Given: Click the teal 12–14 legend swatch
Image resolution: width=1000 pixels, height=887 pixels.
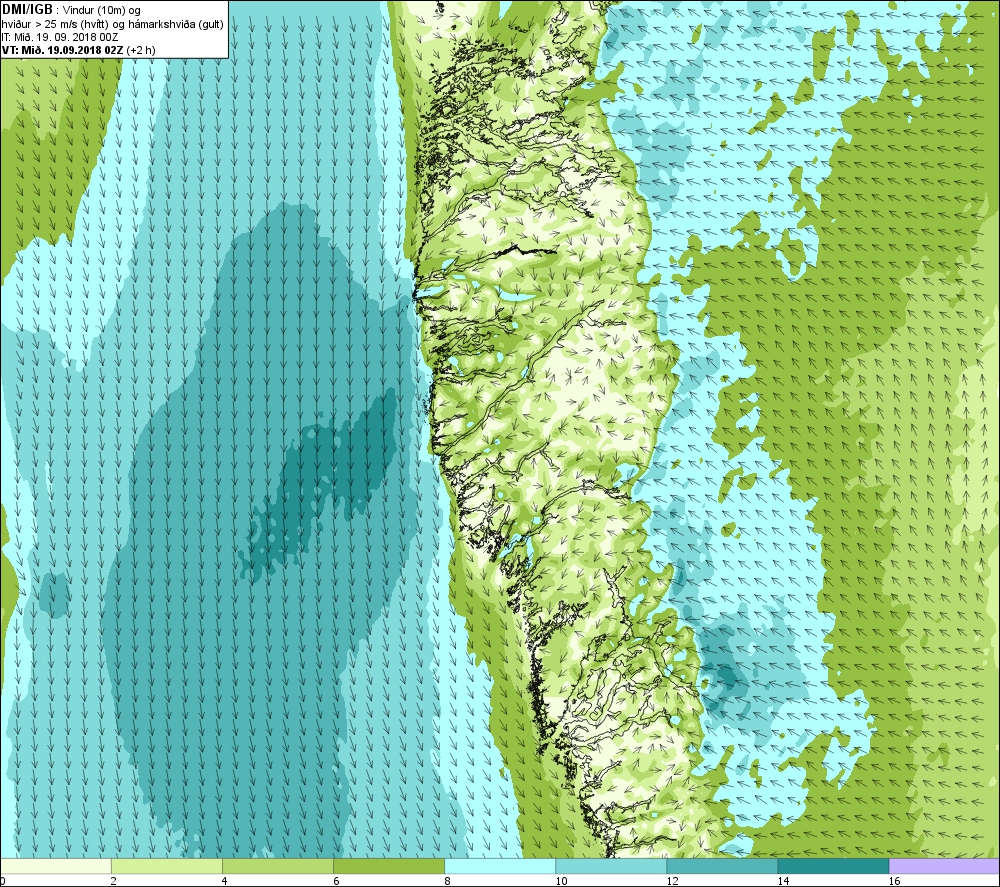Looking at the screenshot, I should 722,866.
